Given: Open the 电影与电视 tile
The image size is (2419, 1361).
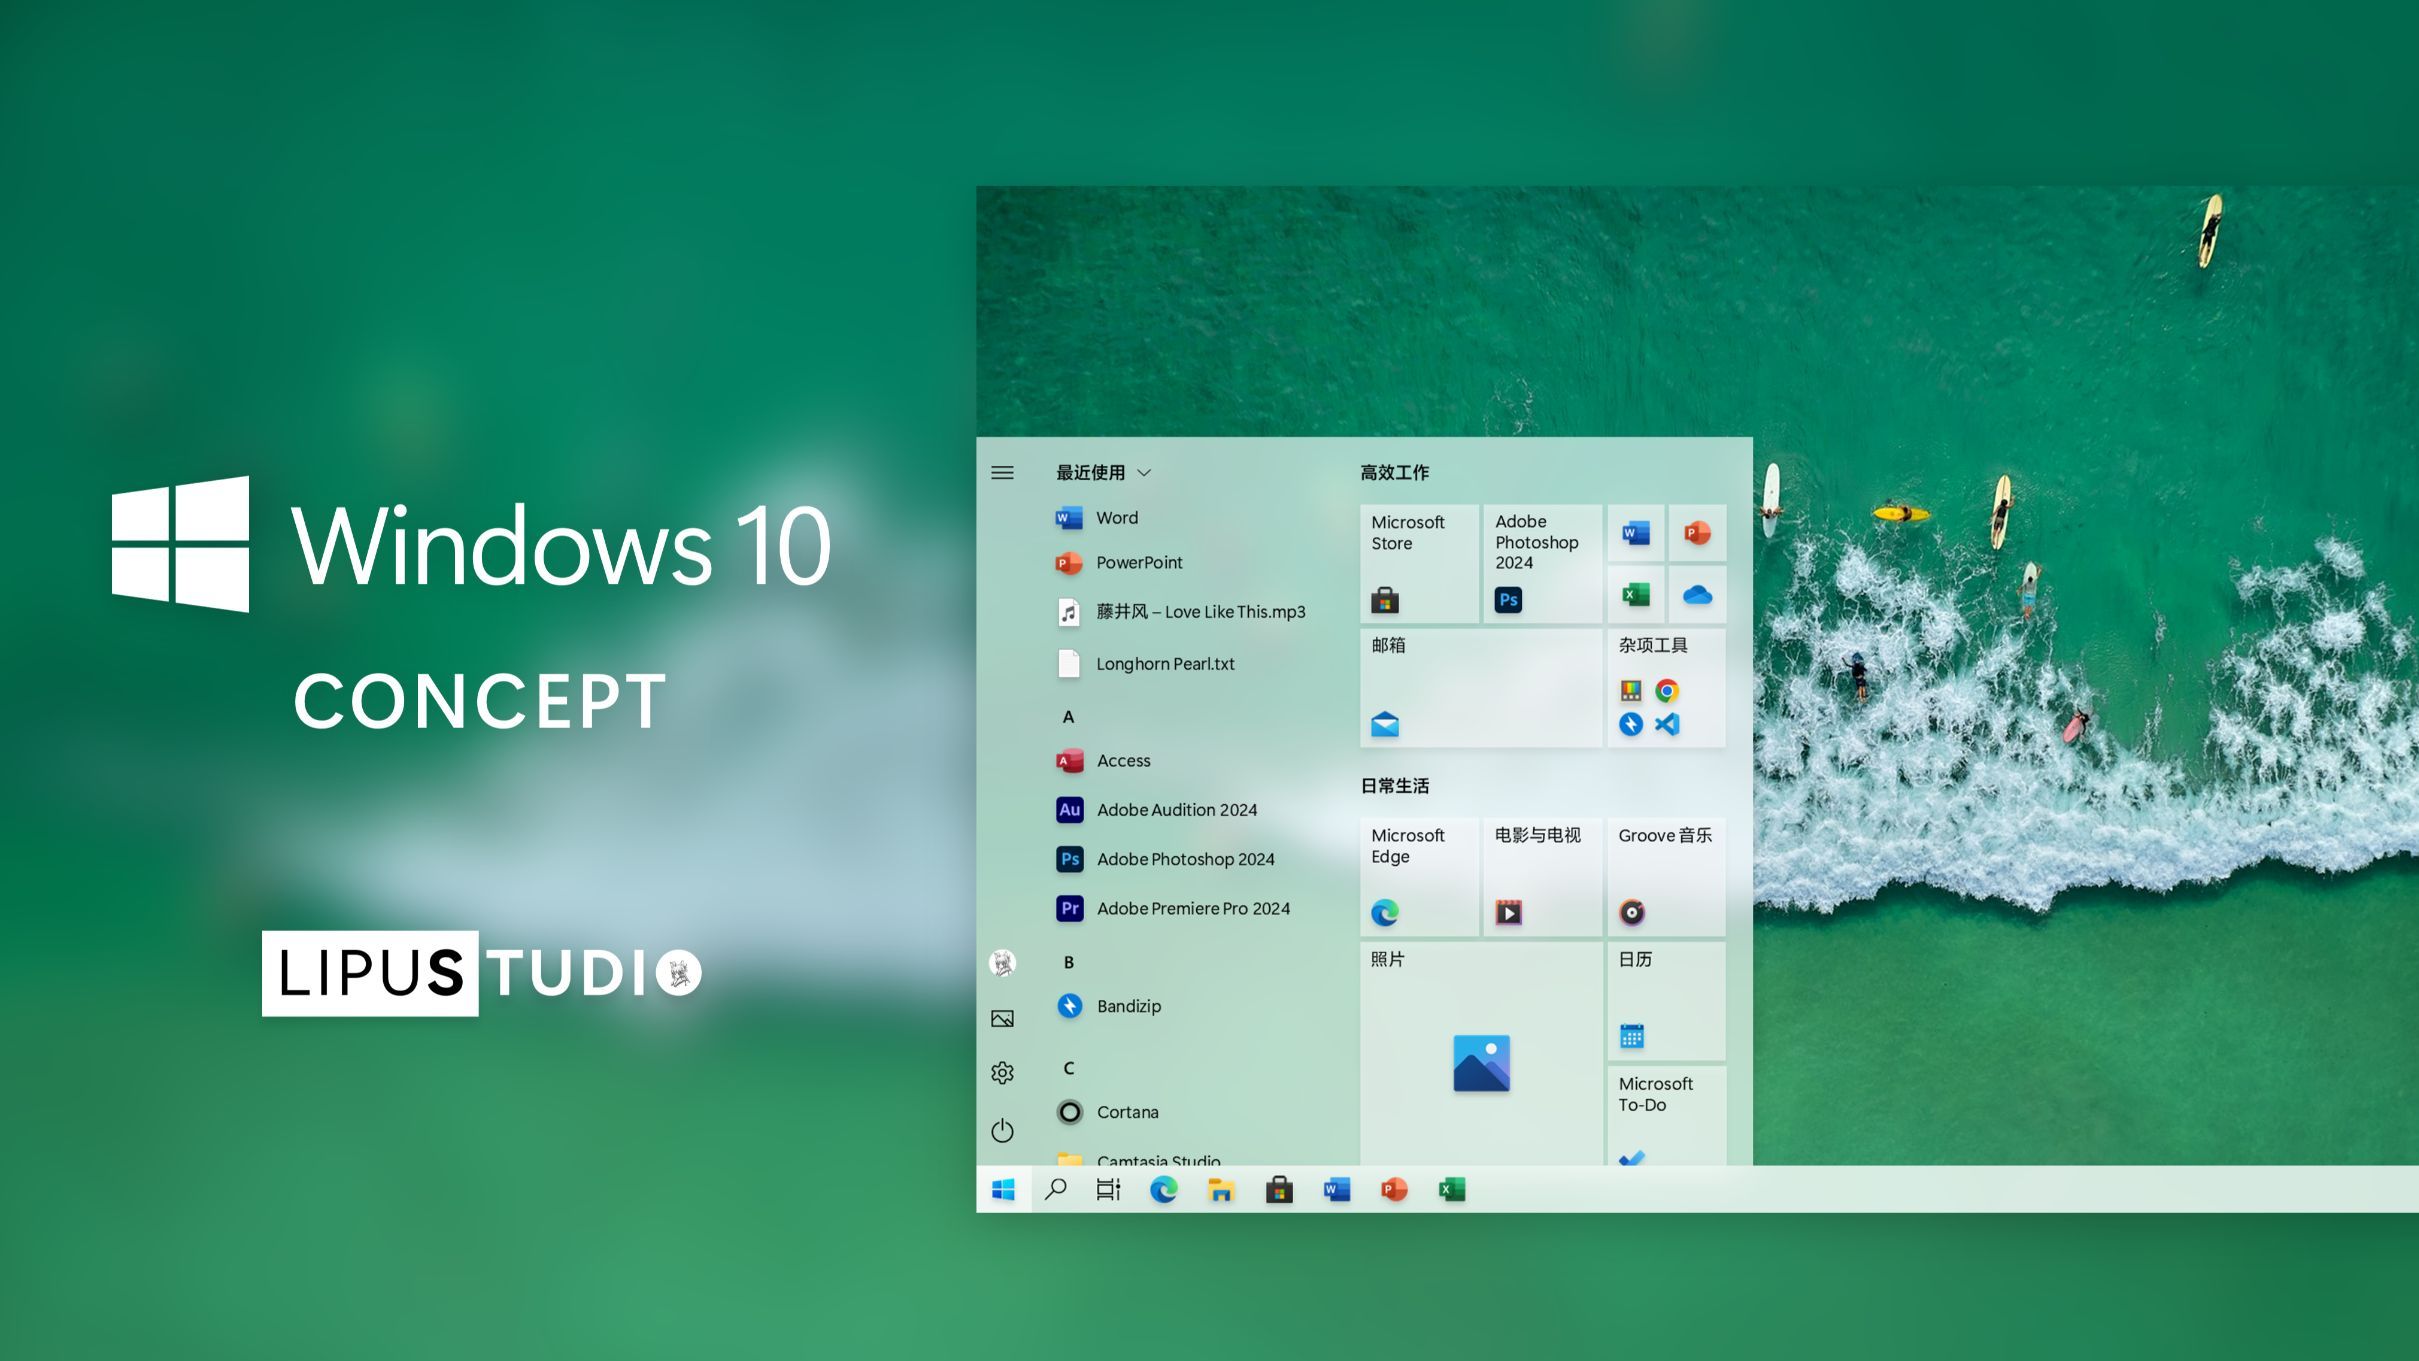Looking at the screenshot, I should [x=1542, y=877].
